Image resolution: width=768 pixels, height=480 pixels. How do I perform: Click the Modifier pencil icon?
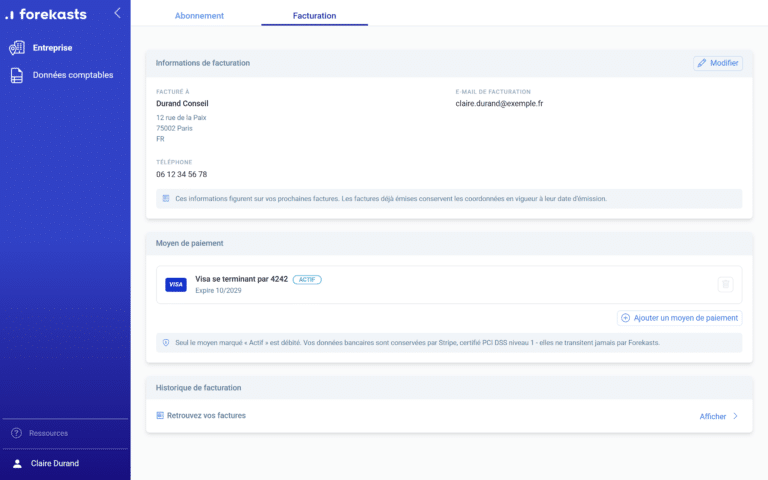702,63
